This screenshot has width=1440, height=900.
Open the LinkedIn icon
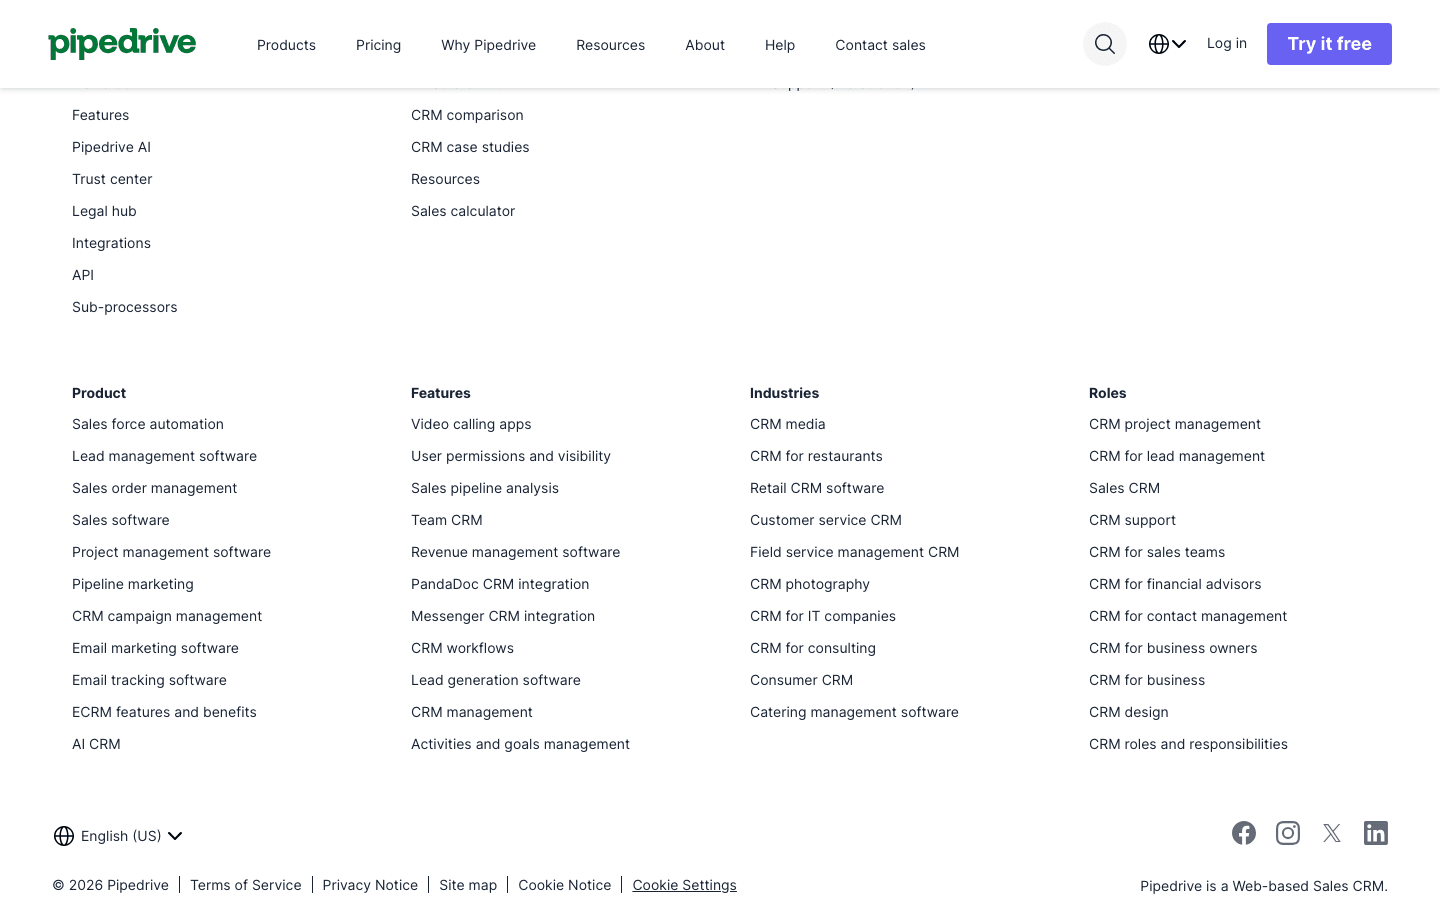[1376, 832]
